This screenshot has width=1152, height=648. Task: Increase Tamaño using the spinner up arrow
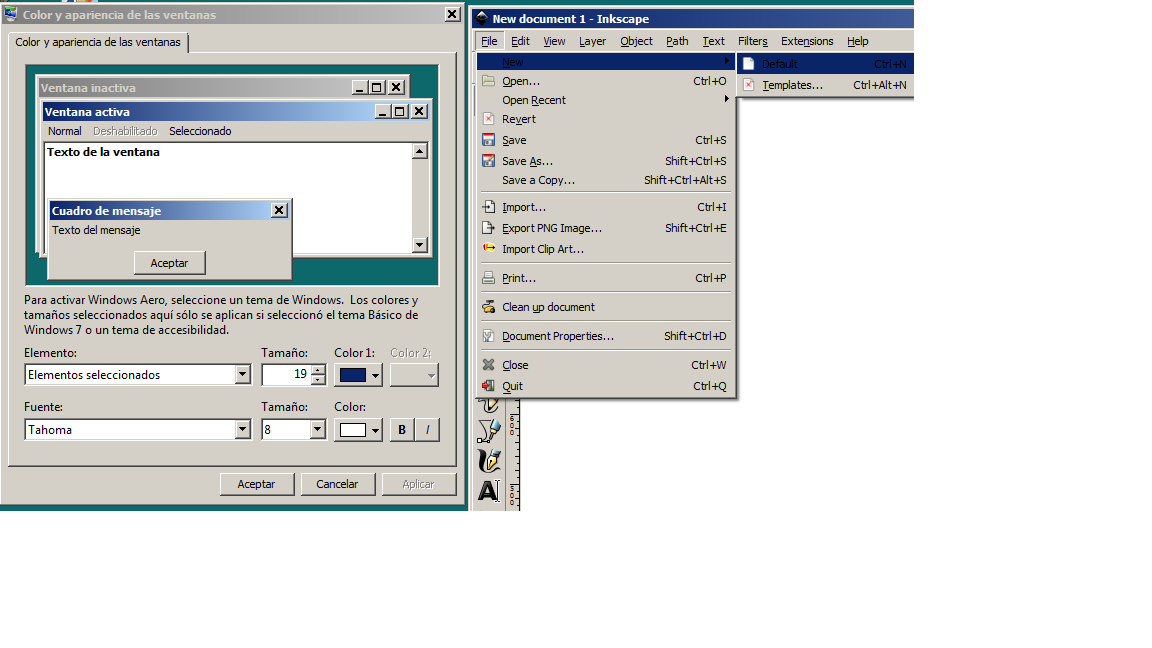click(319, 369)
